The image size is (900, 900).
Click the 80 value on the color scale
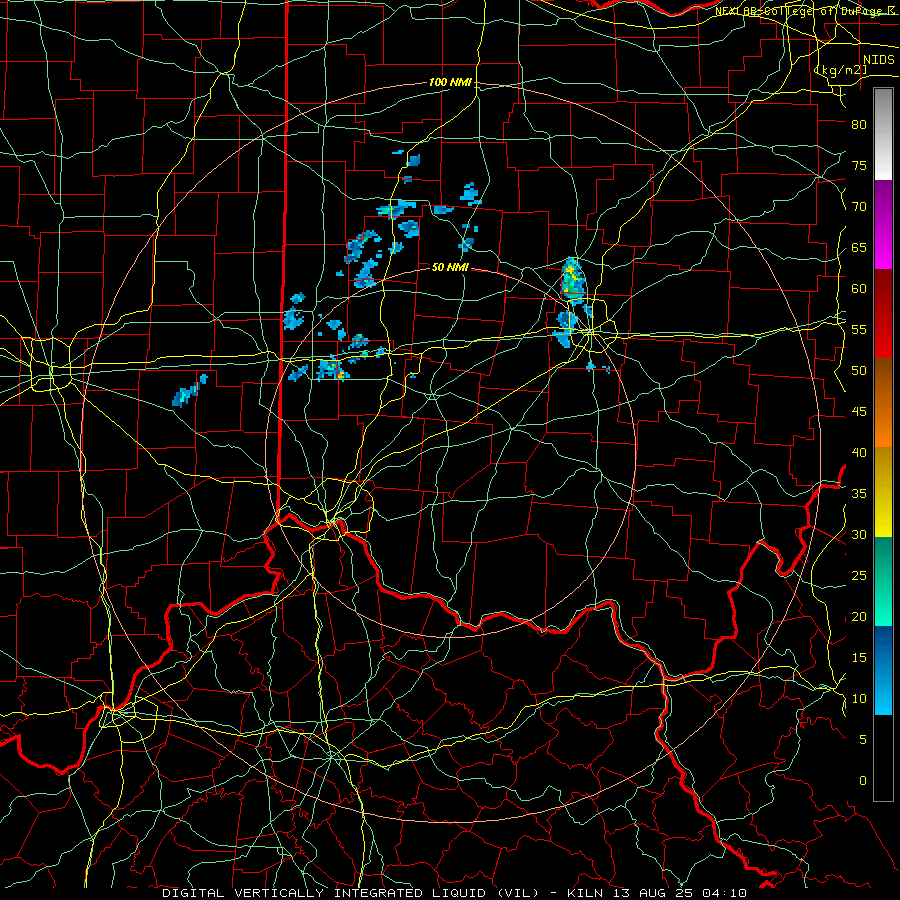[859, 125]
